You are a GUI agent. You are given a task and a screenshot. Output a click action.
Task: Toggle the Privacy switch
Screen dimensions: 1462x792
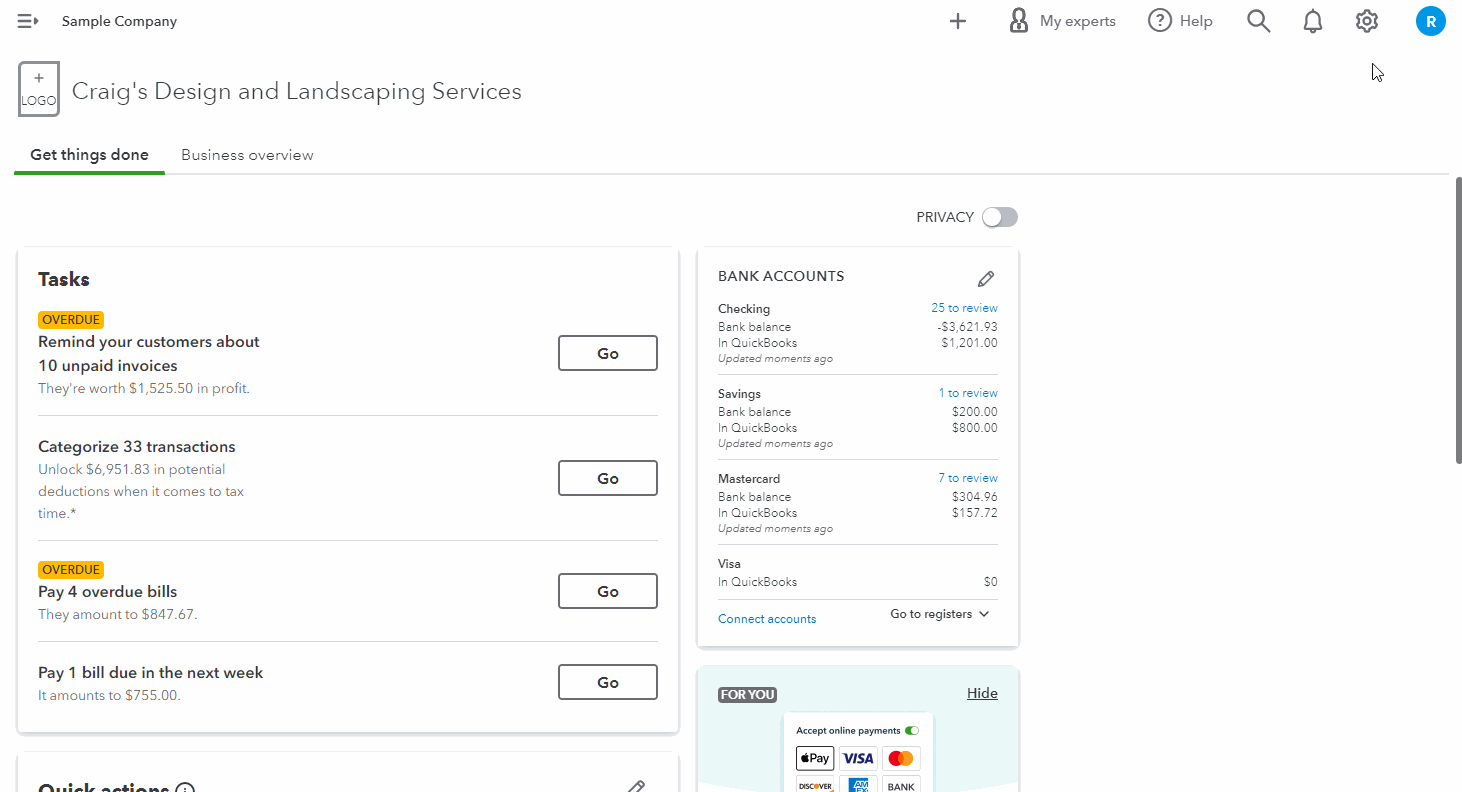(x=999, y=217)
